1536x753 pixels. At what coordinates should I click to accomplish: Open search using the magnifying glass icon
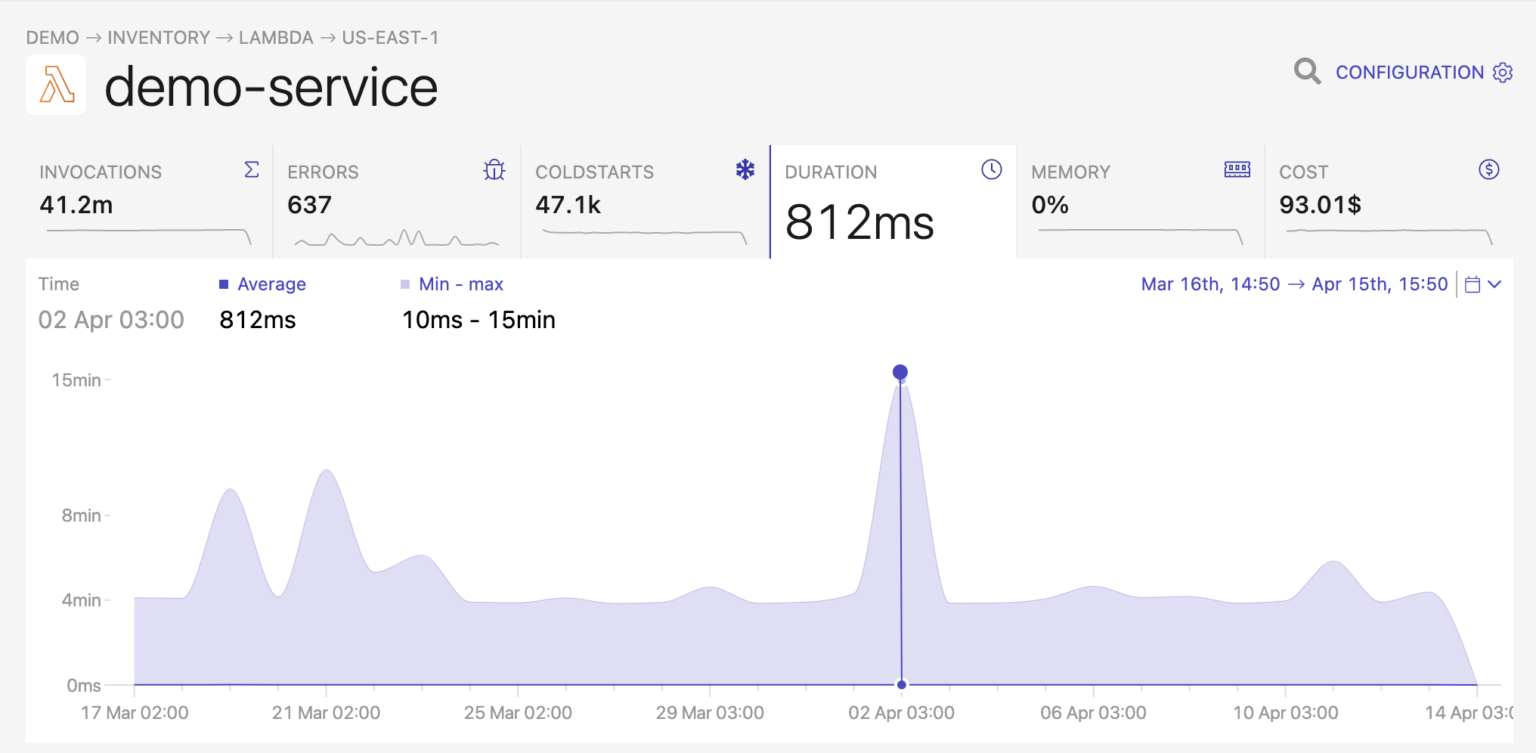coord(1307,71)
